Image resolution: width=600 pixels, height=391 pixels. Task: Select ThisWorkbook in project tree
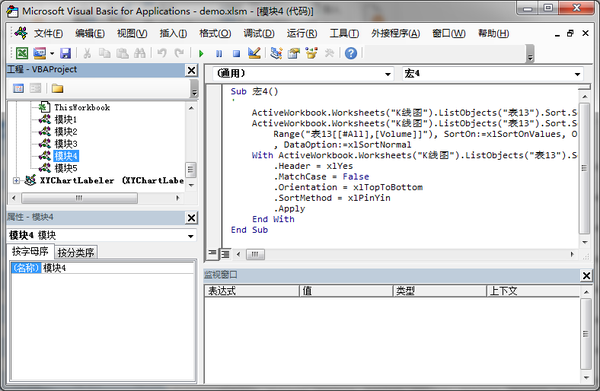coord(82,108)
